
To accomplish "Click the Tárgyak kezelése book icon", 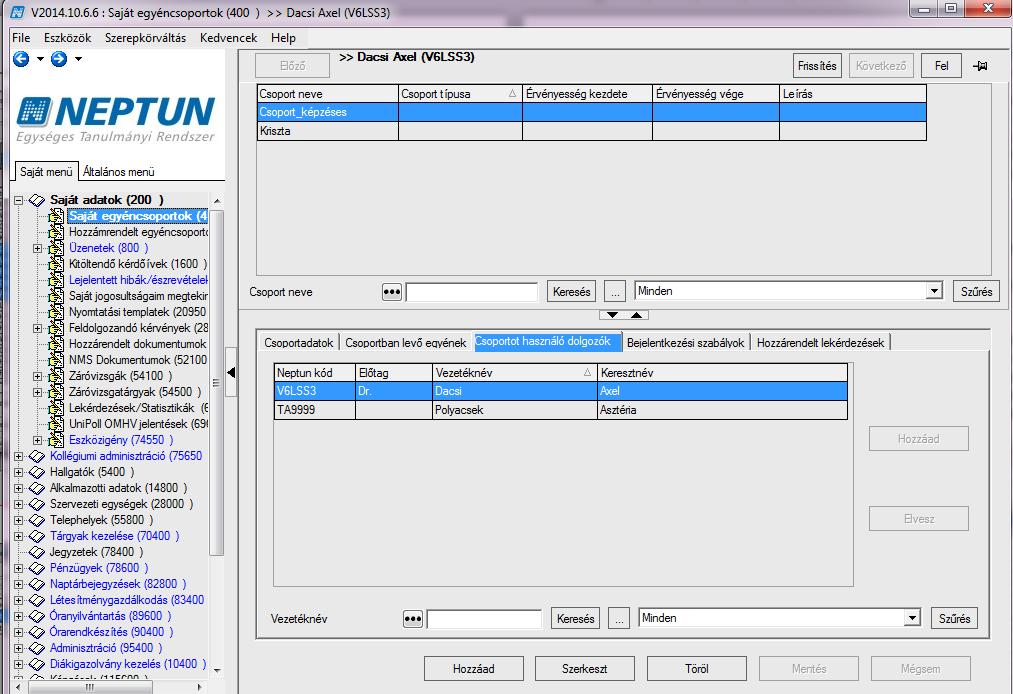I will coord(37,536).
